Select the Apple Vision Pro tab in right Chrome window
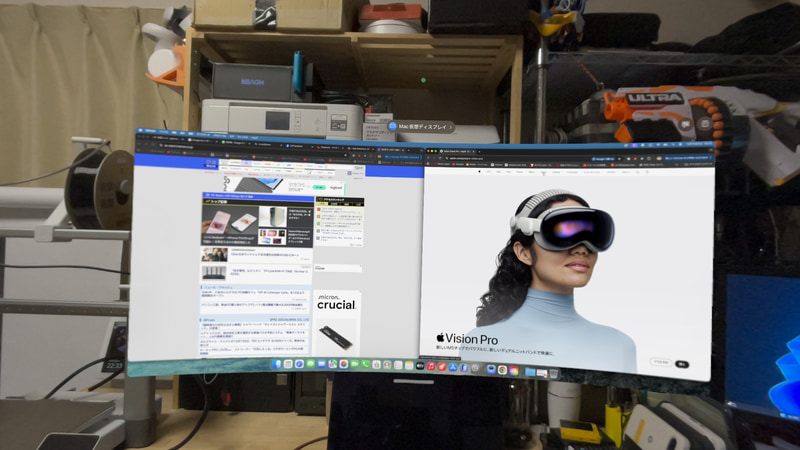The height and width of the screenshot is (450, 800). [x=455, y=151]
